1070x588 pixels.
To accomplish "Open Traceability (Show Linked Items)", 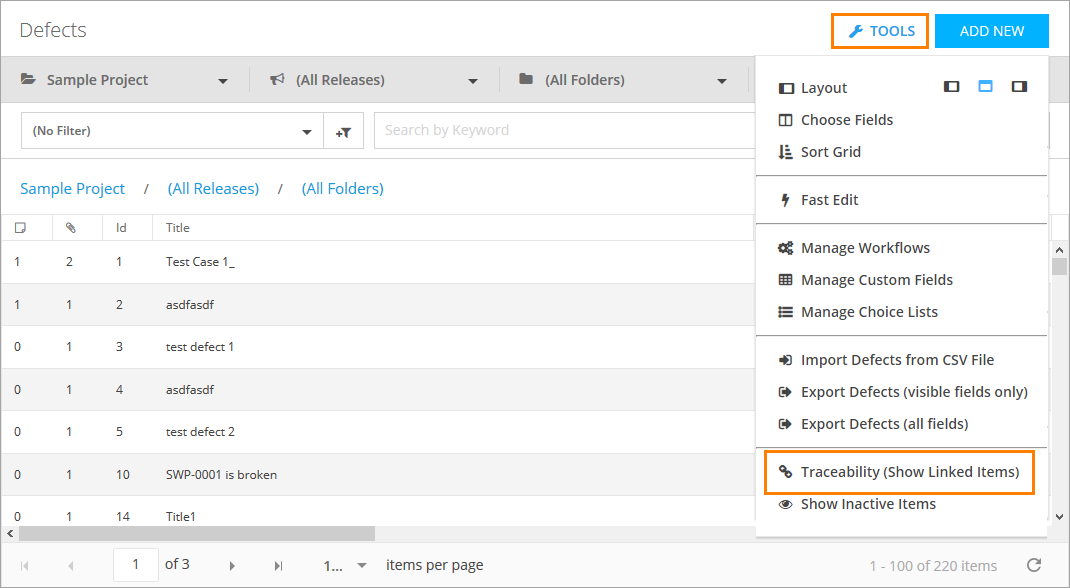I will pyautogui.click(x=899, y=472).
